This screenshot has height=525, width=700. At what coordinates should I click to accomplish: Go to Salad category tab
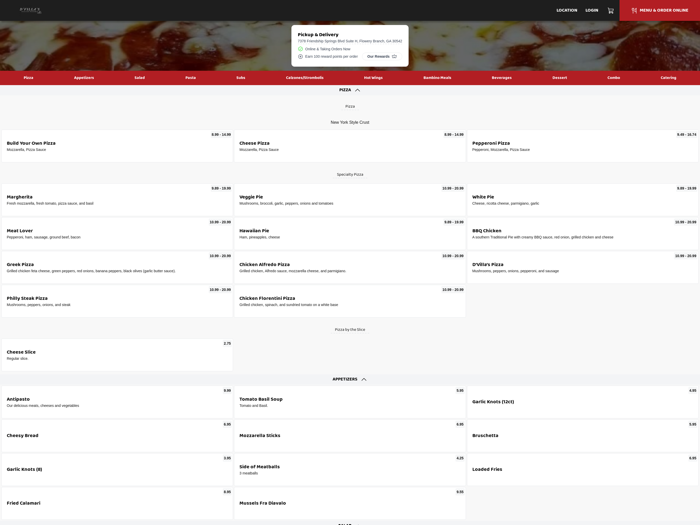point(140,78)
